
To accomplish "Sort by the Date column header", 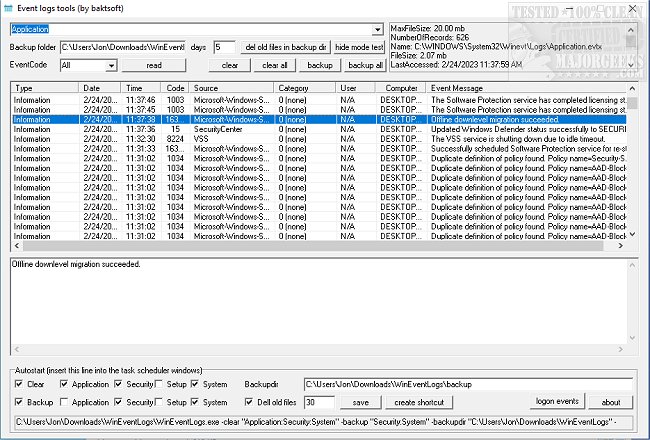I will (x=99, y=88).
